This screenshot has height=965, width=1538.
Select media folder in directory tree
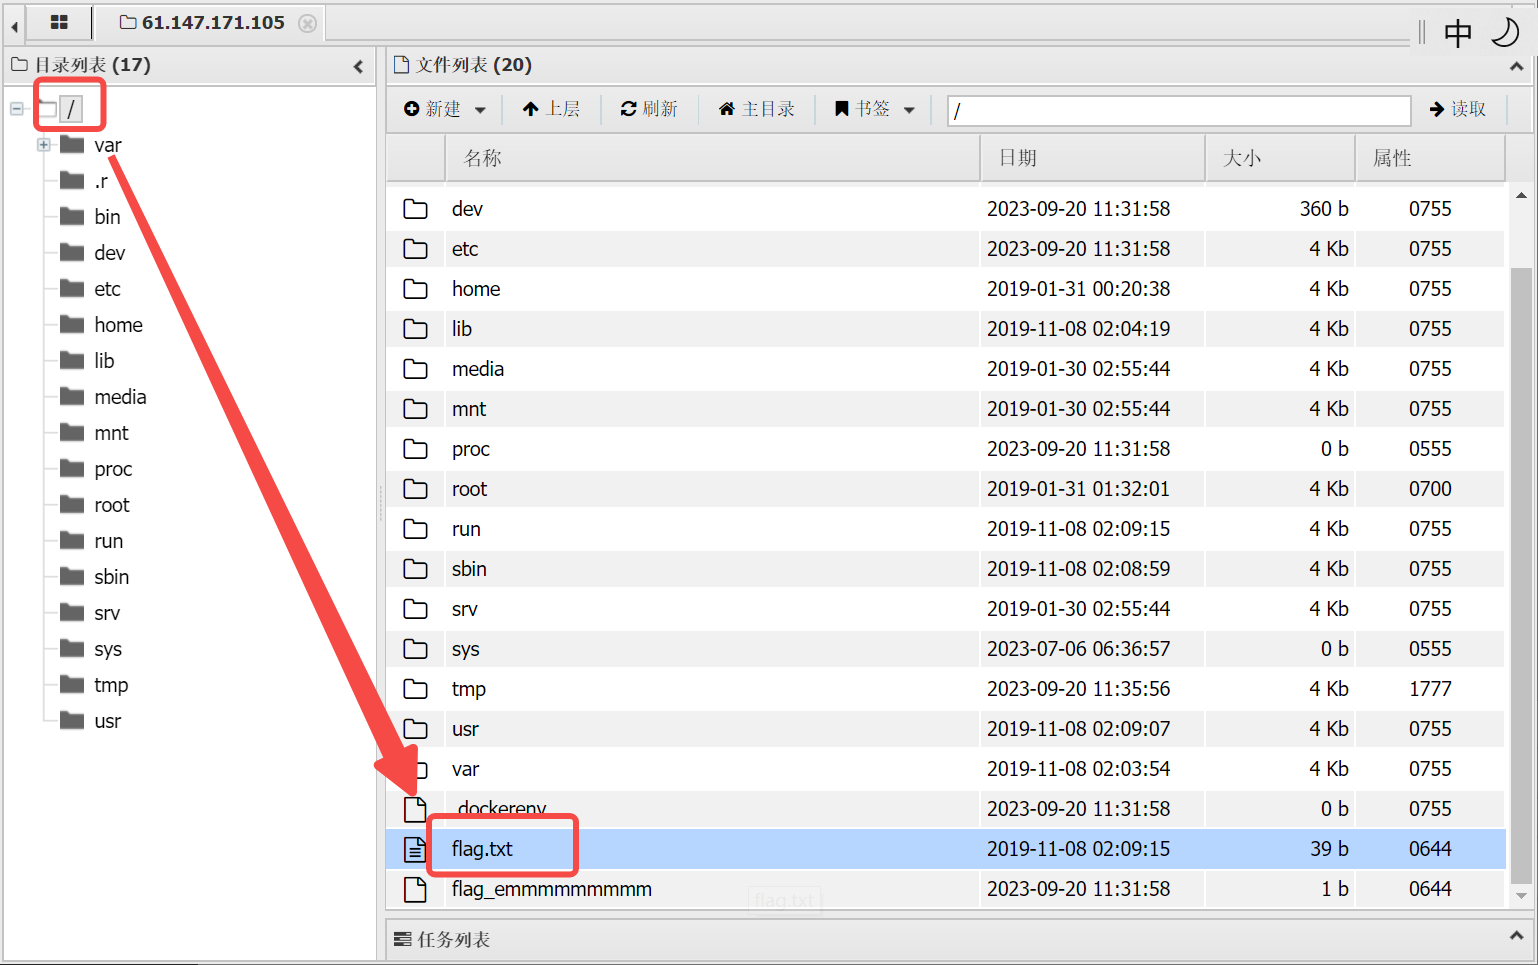click(120, 397)
